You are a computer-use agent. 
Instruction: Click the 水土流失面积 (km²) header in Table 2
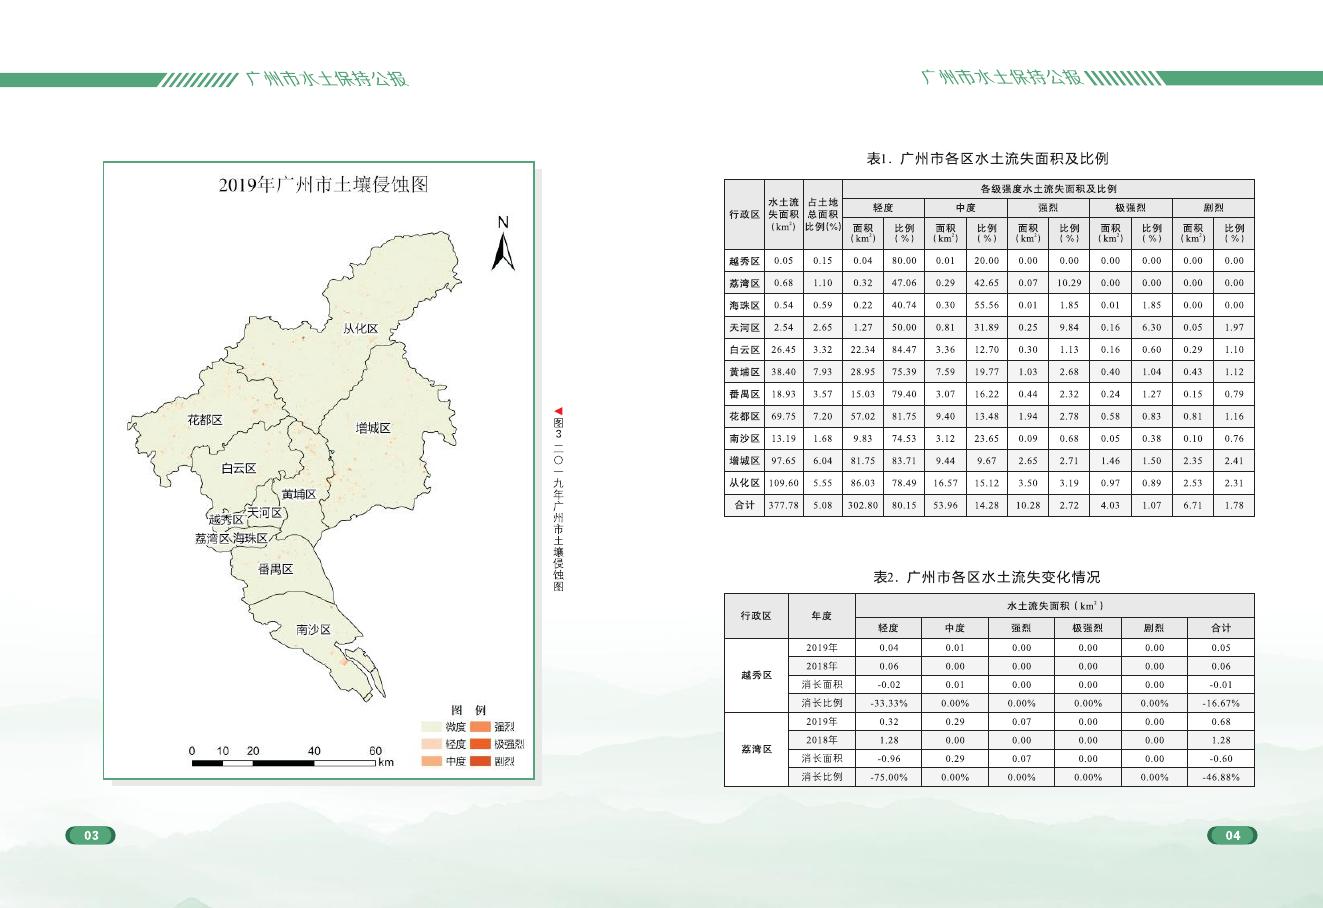[1055, 606]
